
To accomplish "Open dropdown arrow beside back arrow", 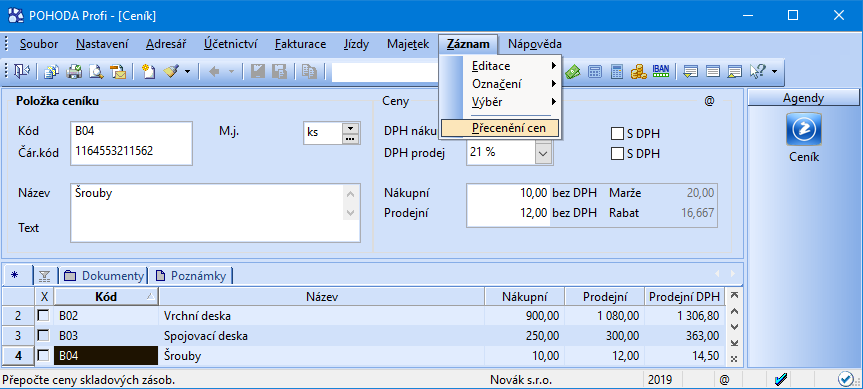I will 231,72.
